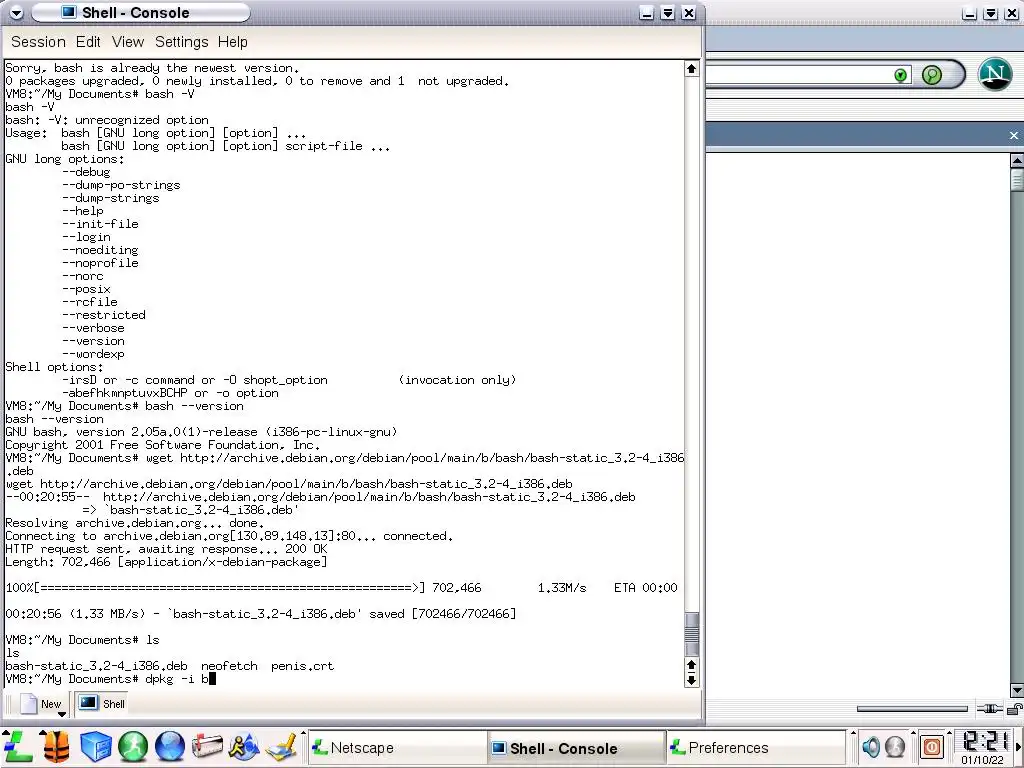The width and height of the screenshot is (1024, 768).
Task: Click Netscape page scrollbar down arrow
Action: click(x=1017, y=690)
